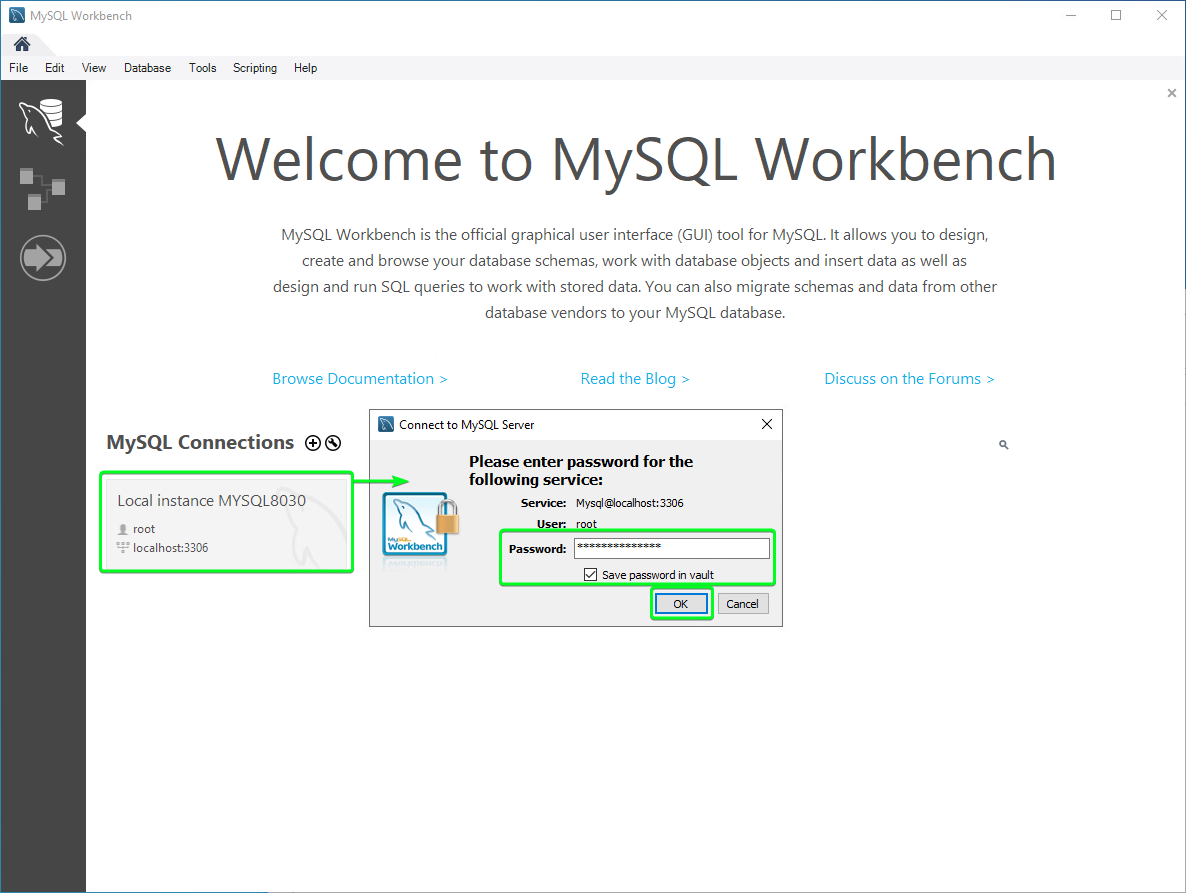Confirm password with OK button
This screenshot has height=893, width=1186.
coord(681,603)
